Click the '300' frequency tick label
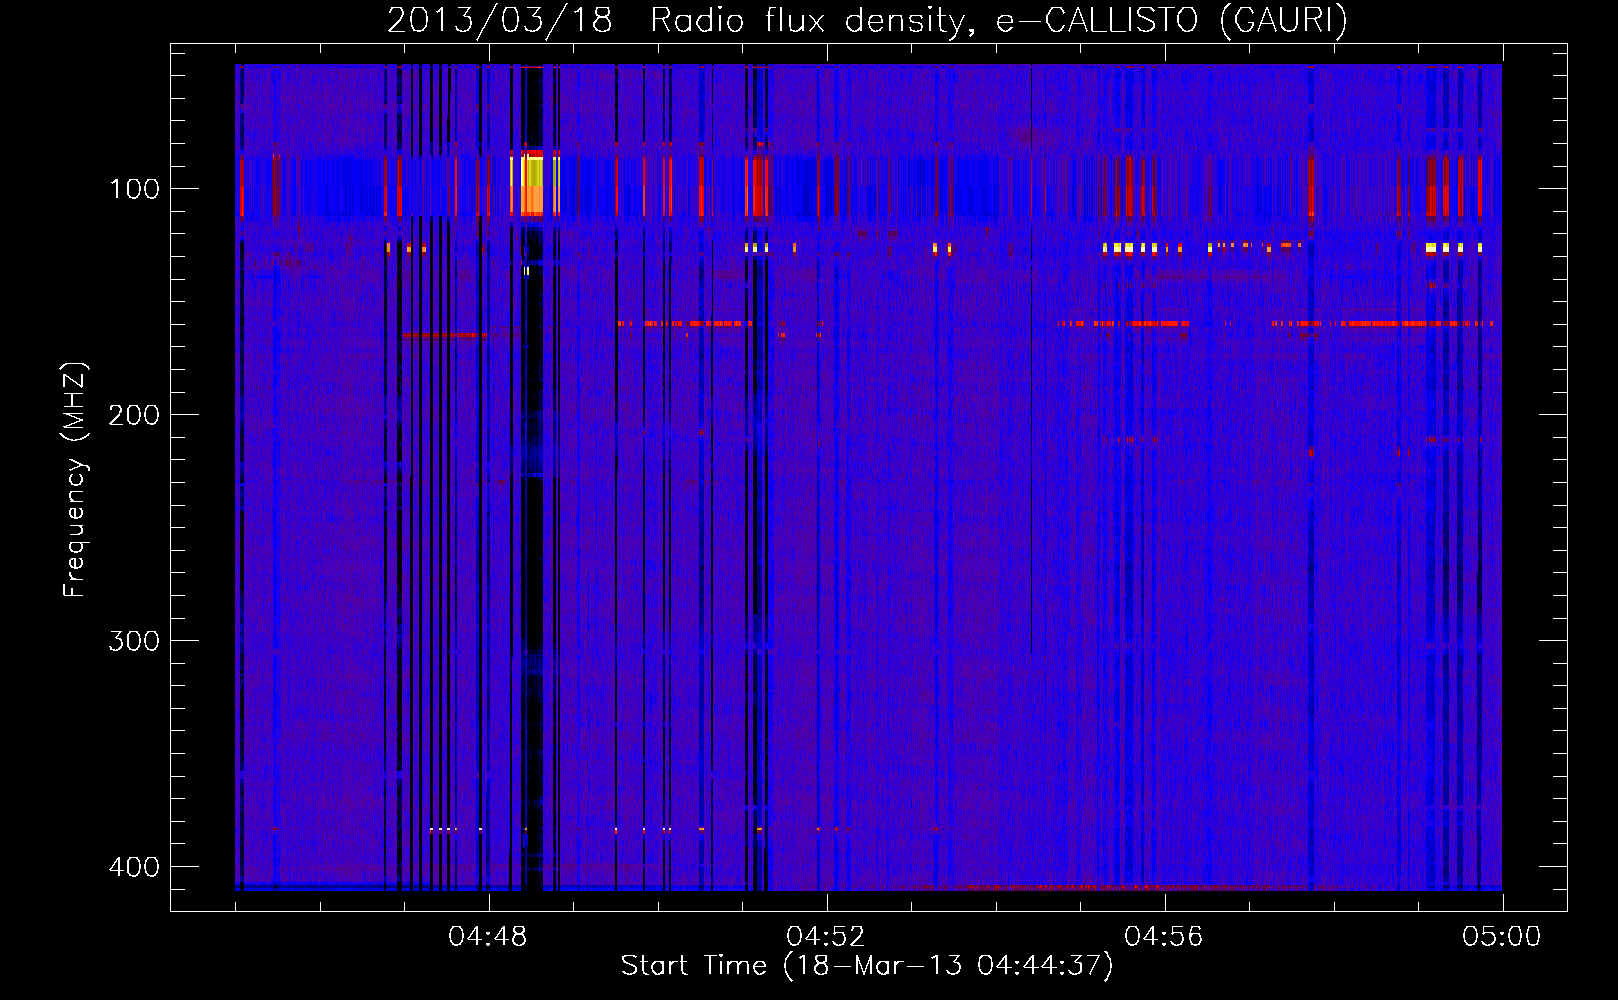Image resolution: width=1618 pixels, height=1000 pixels. pyautogui.click(x=134, y=641)
